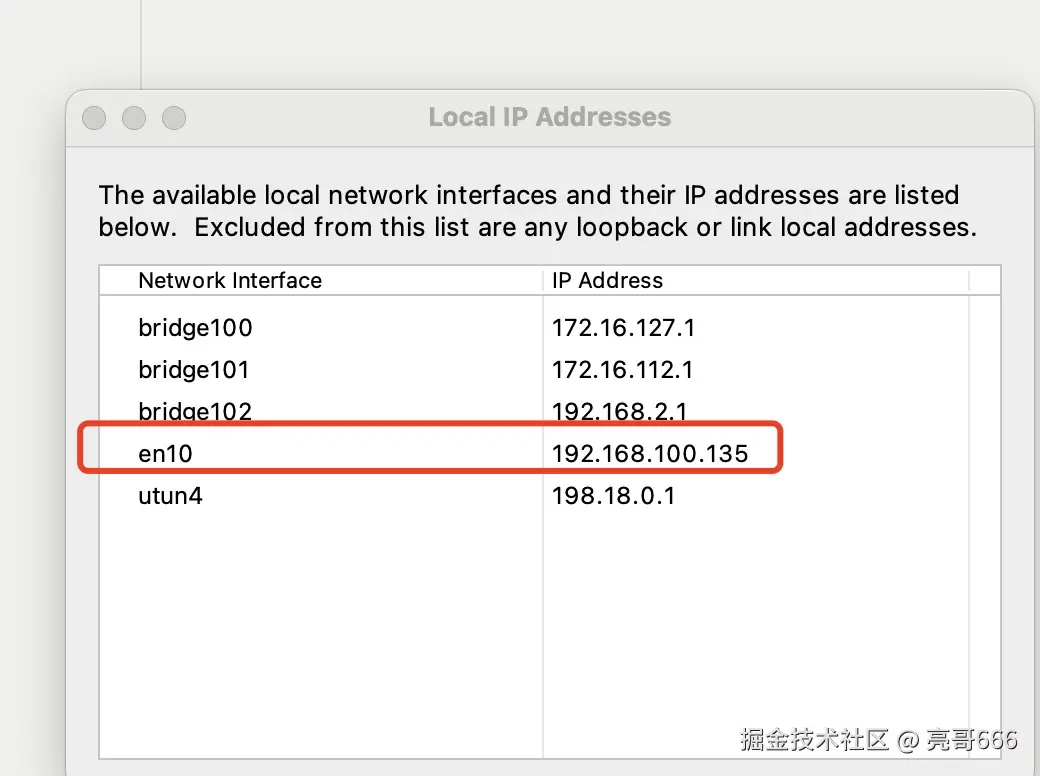Click IP address 172.16.112.1

pyautogui.click(x=622, y=369)
